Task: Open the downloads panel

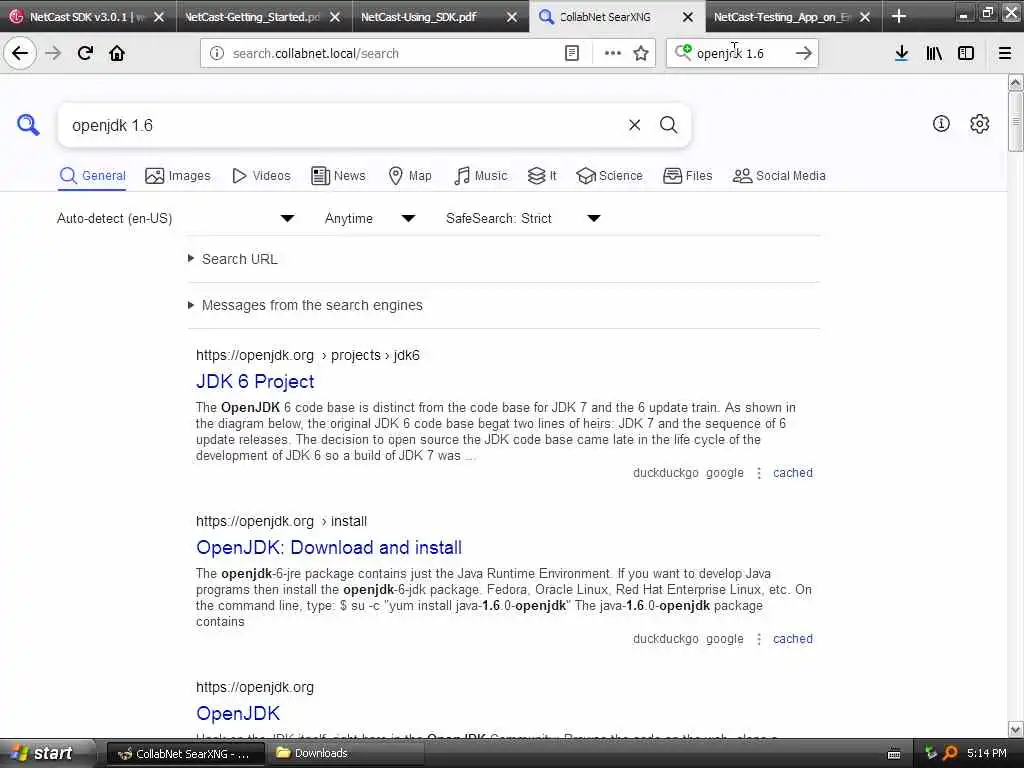Action: 901,54
